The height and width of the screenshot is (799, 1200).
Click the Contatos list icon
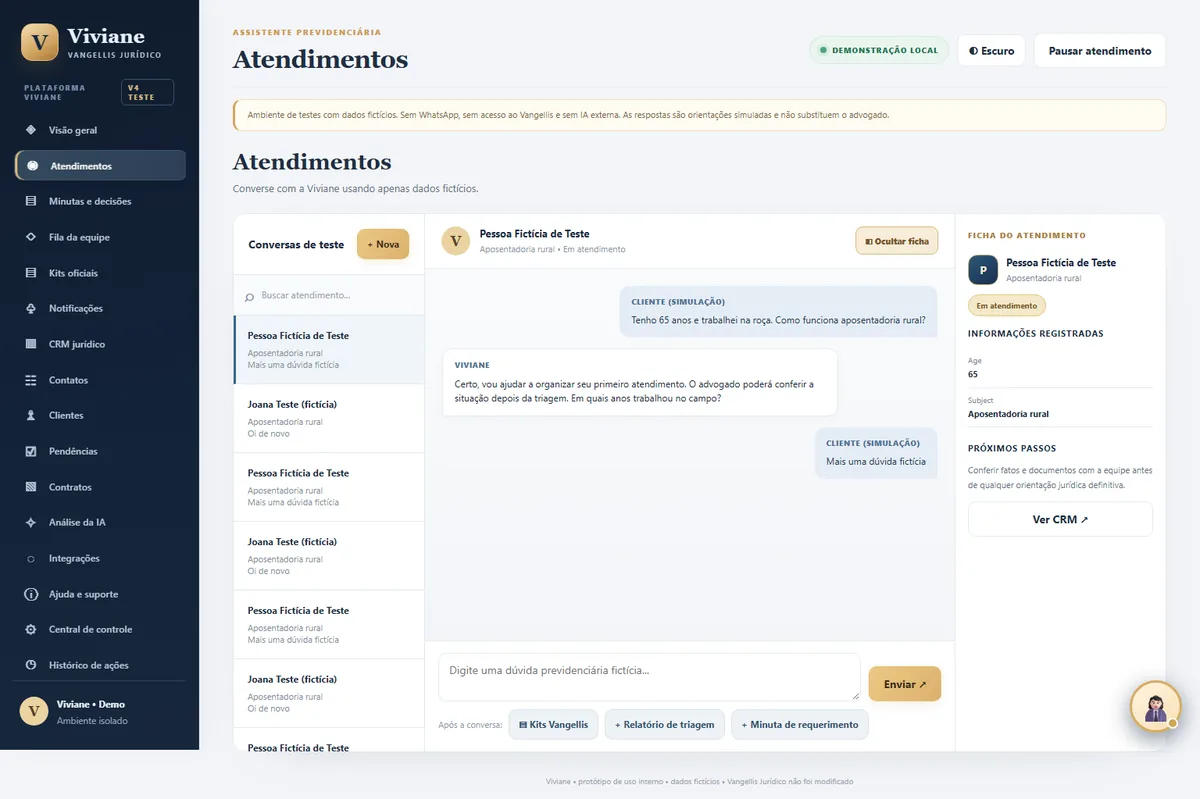31,380
